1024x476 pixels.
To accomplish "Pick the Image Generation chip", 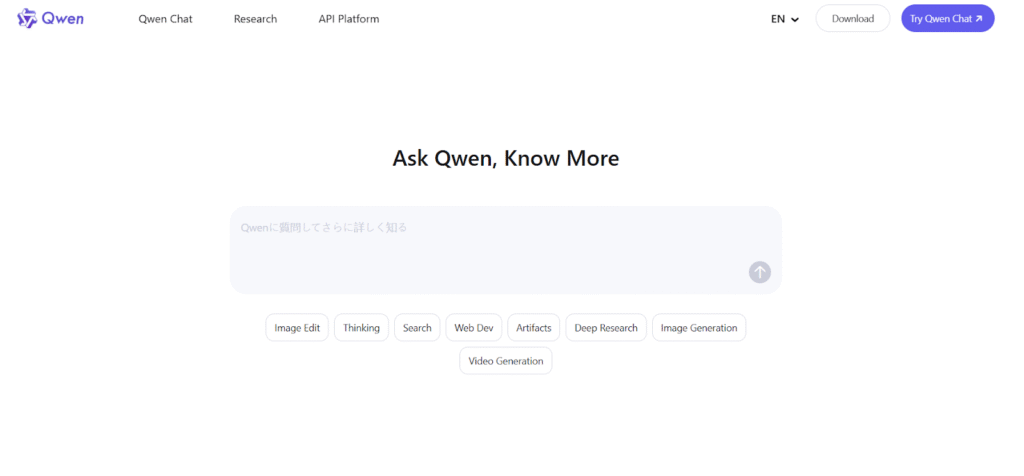I will coord(699,328).
